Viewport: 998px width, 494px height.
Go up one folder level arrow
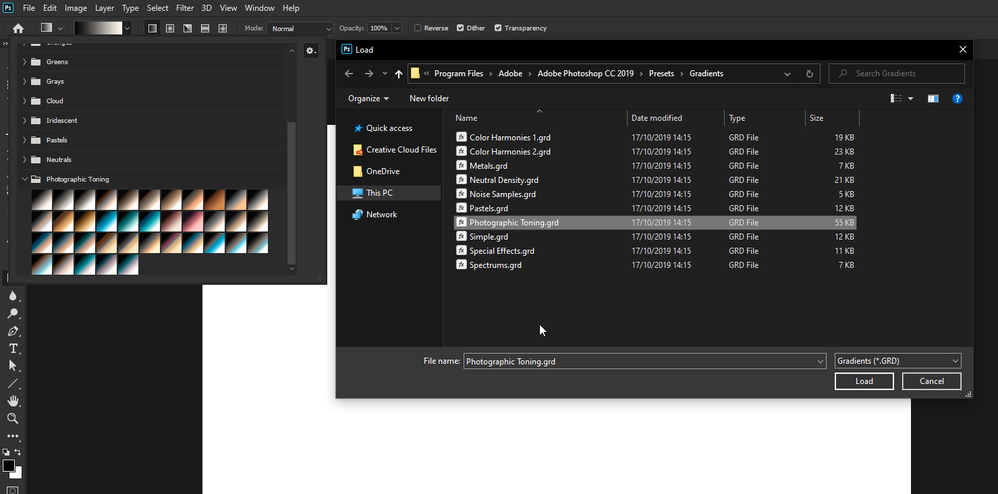(398, 74)
